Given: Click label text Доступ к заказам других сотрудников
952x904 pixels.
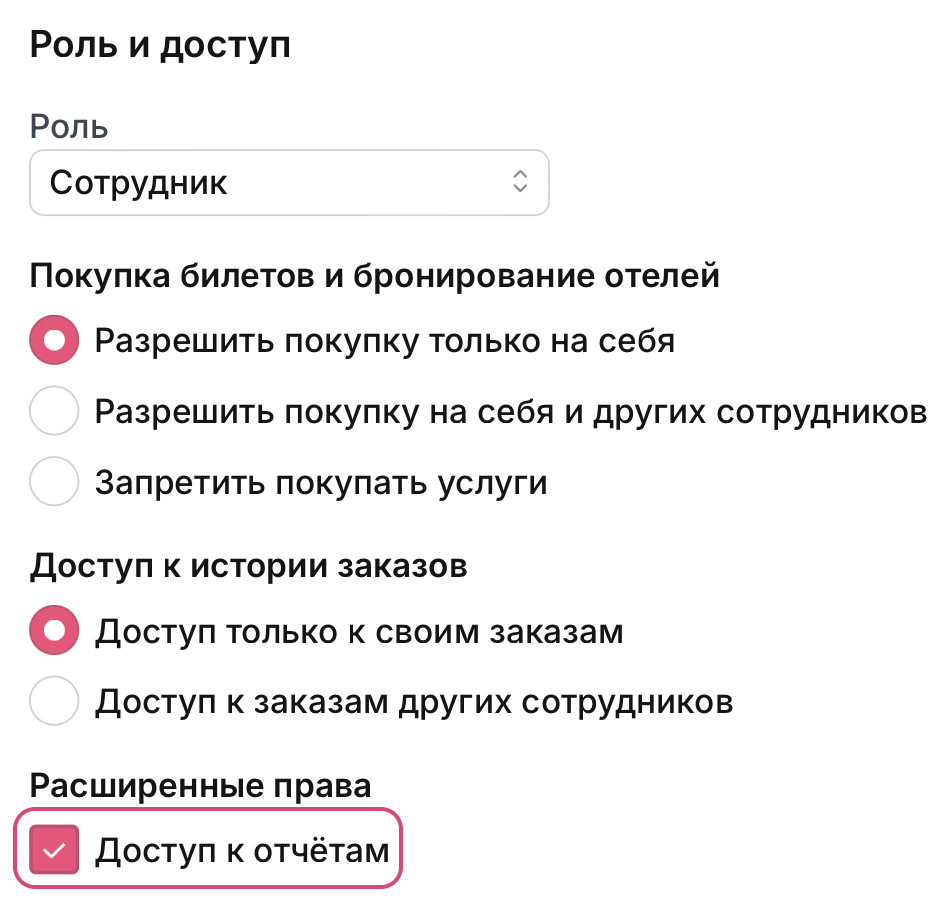Looking at the screenshot, I should pos(414,701).
